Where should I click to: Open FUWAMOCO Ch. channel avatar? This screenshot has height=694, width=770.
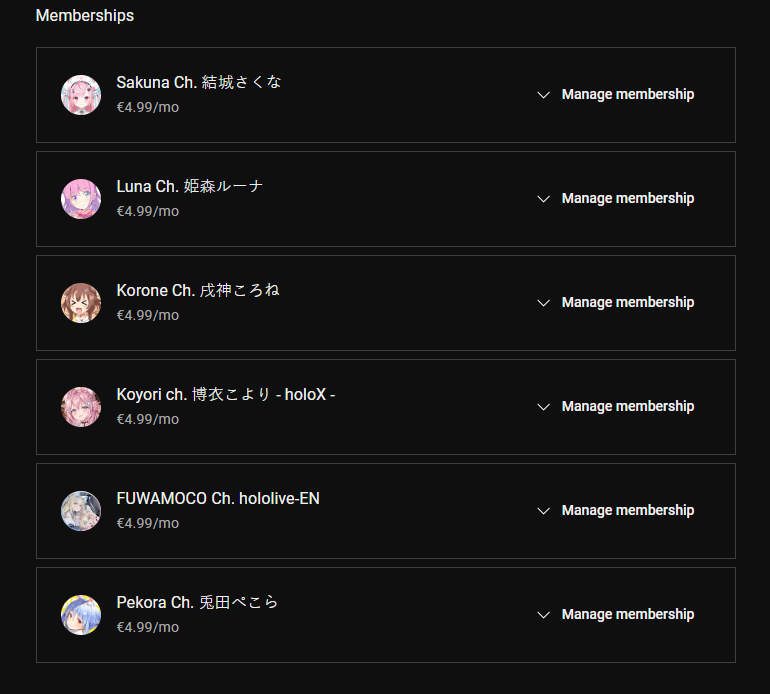tap(81, 511)
